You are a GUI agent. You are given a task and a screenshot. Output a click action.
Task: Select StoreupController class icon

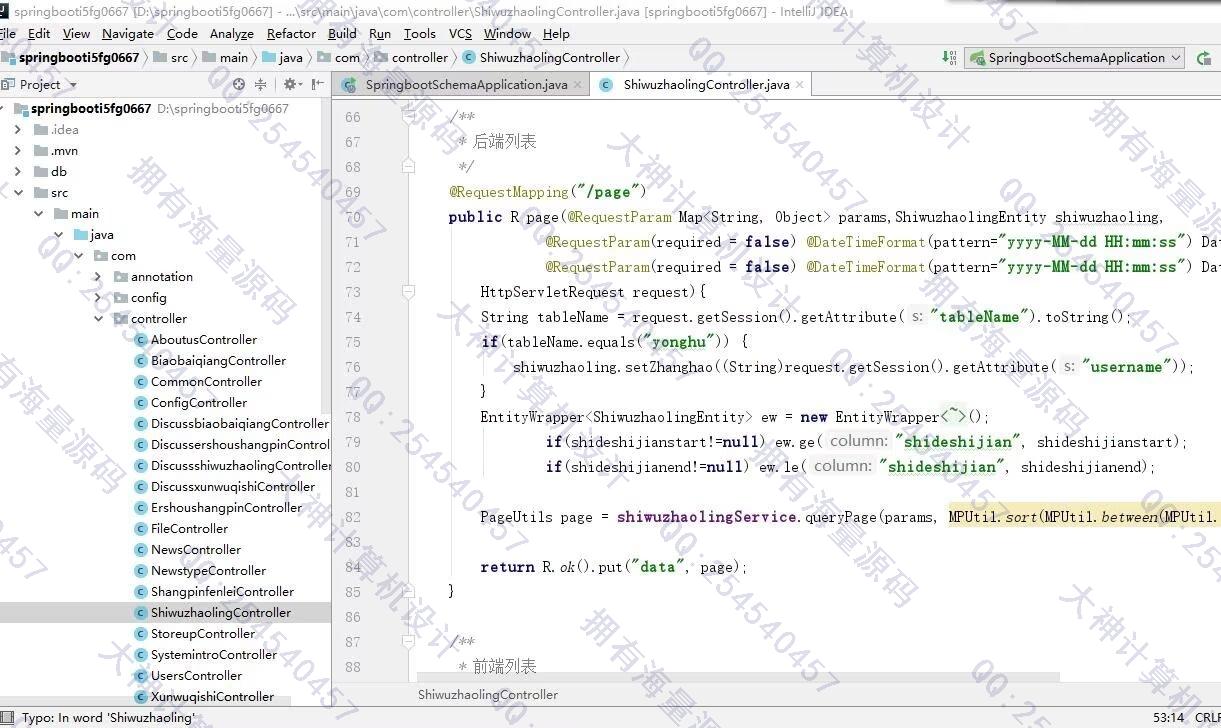[141, 634]
